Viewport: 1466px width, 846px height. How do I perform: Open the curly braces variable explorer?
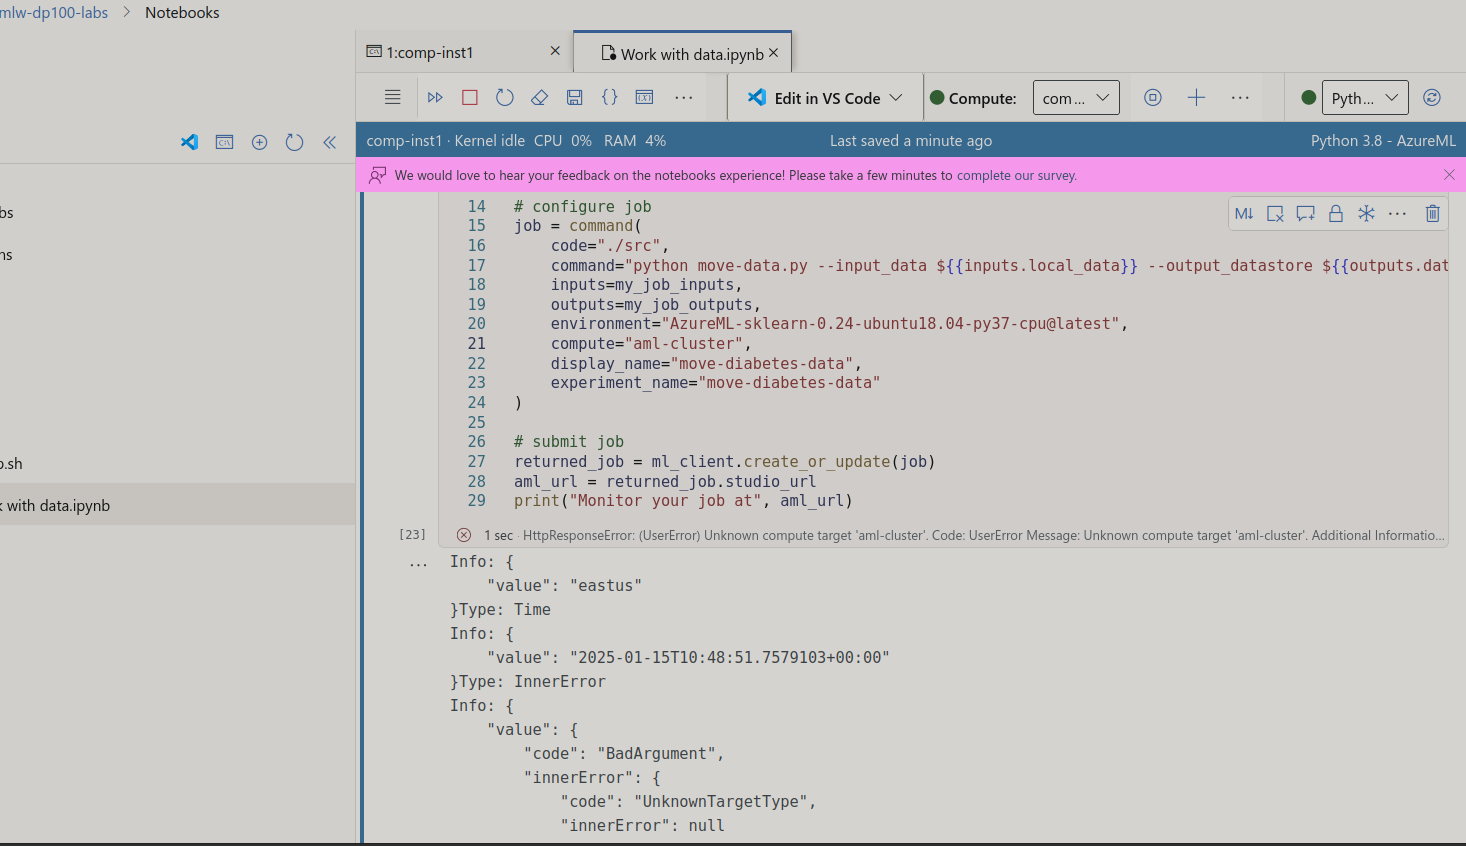[610, 97]
